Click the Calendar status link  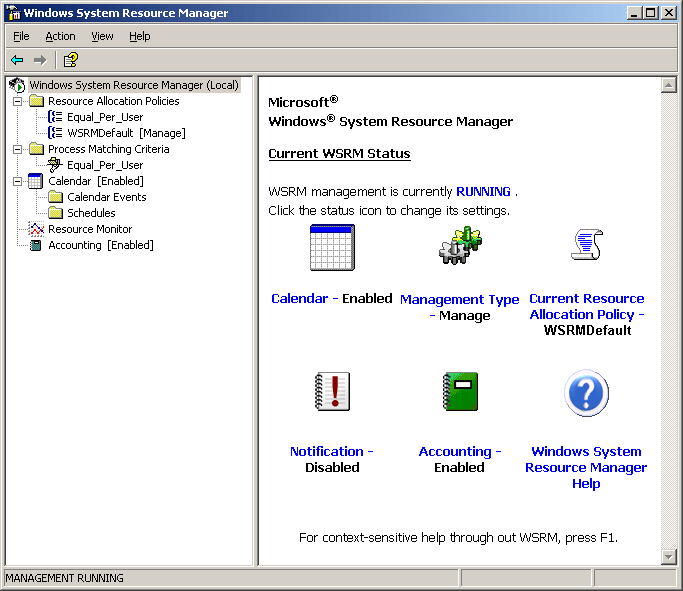point(299,298)
